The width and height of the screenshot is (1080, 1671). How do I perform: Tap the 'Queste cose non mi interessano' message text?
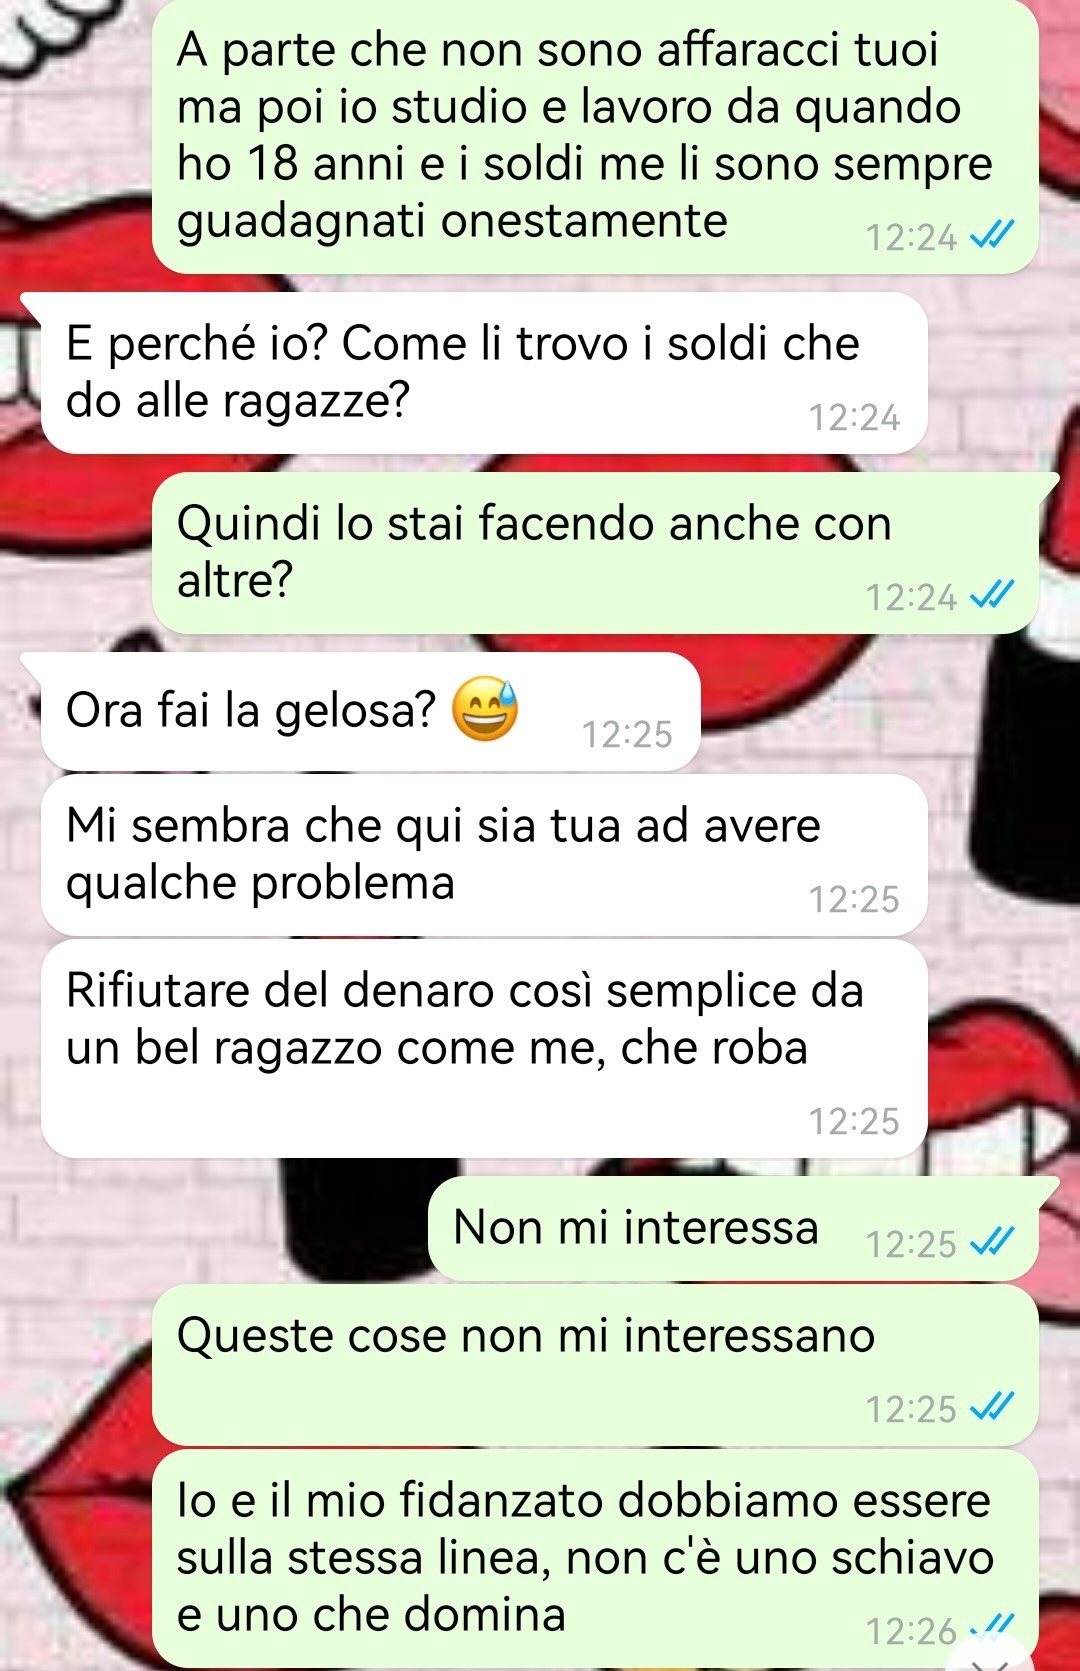click(x=526, y=1335)
